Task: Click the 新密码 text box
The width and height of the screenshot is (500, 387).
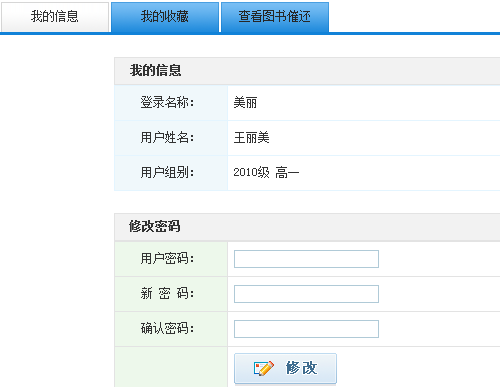Action: coord(306,294)
